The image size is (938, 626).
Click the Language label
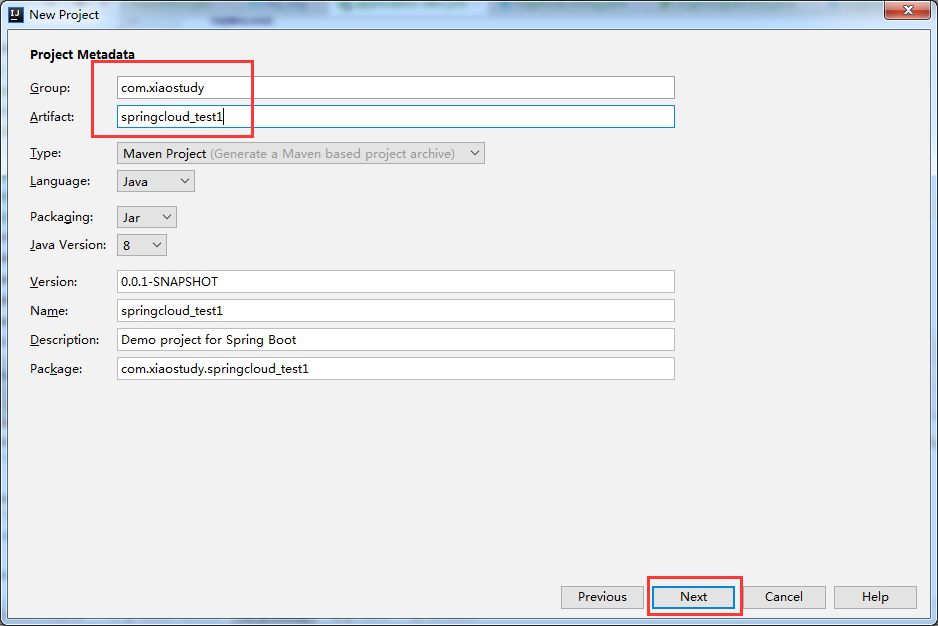point(60,181)
